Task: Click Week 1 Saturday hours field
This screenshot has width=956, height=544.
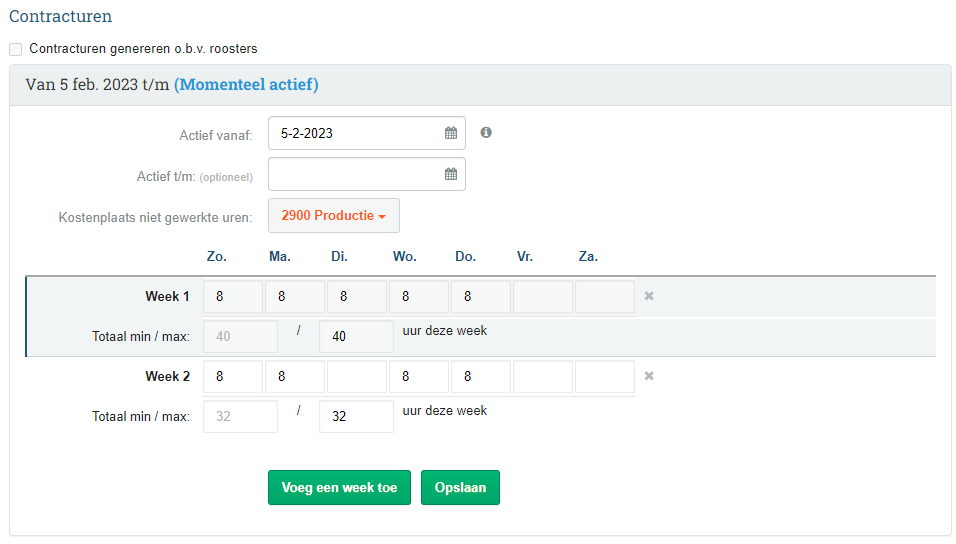Action: pos(604,296)
